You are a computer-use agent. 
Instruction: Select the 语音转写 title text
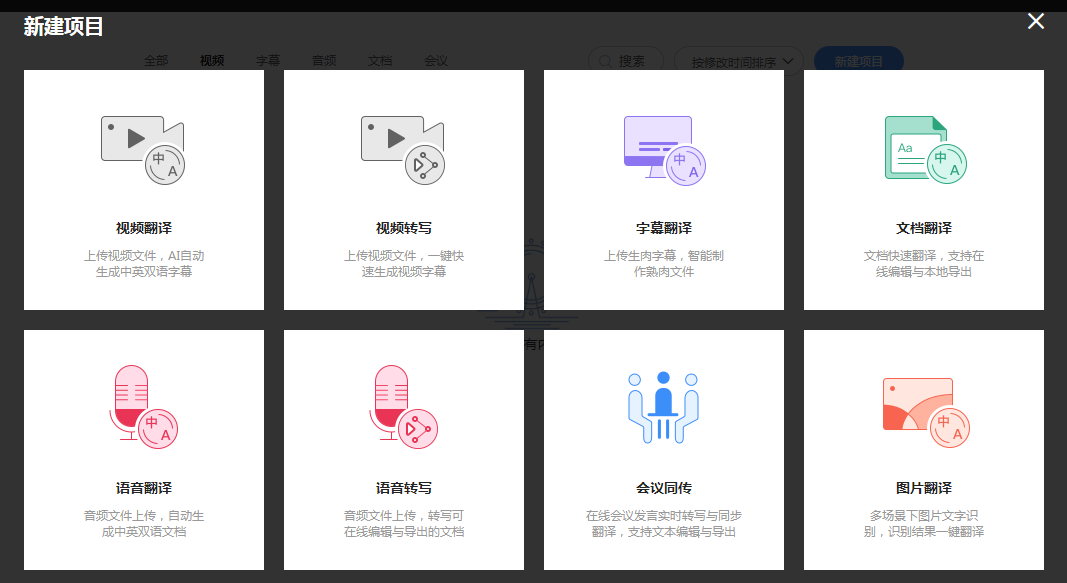click(x=404, y=488)
